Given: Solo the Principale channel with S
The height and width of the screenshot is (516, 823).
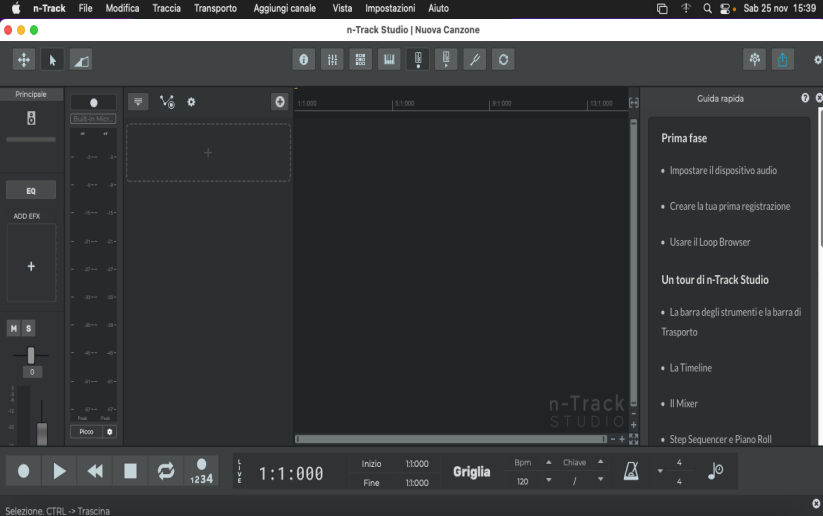Looking at the screenshot, I should coord(28,329).
